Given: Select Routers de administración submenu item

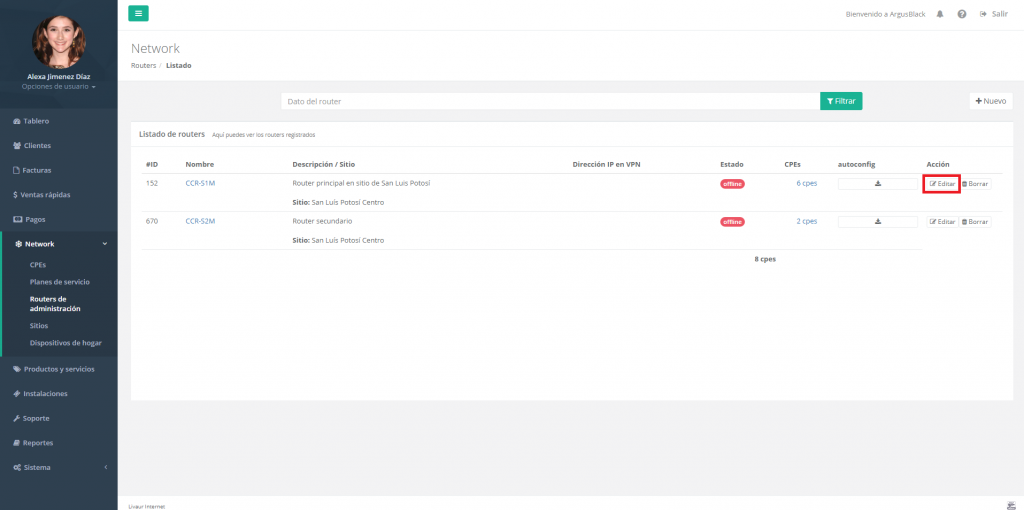Looking at the screenshot, I should click(56, 304).
